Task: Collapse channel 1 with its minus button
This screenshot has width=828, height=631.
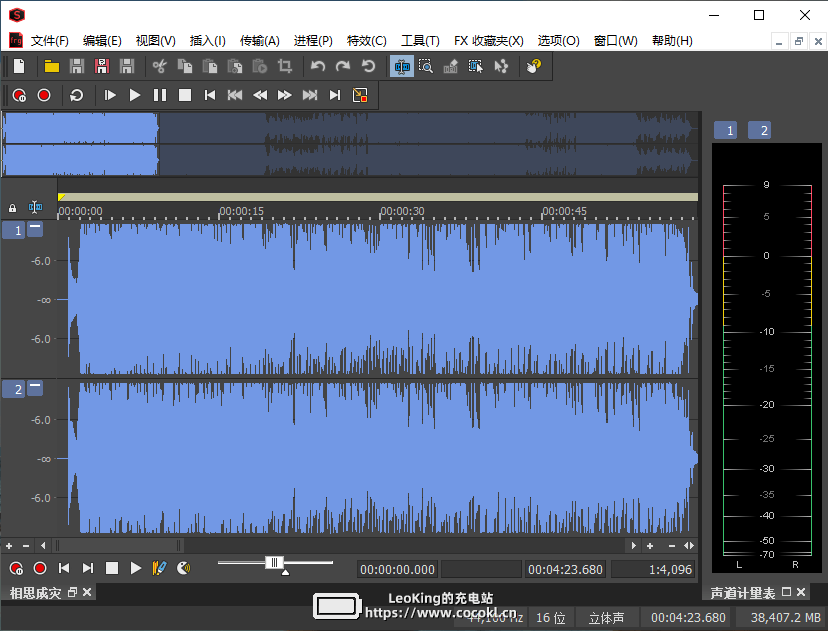Action: click(x=35, y=228)
